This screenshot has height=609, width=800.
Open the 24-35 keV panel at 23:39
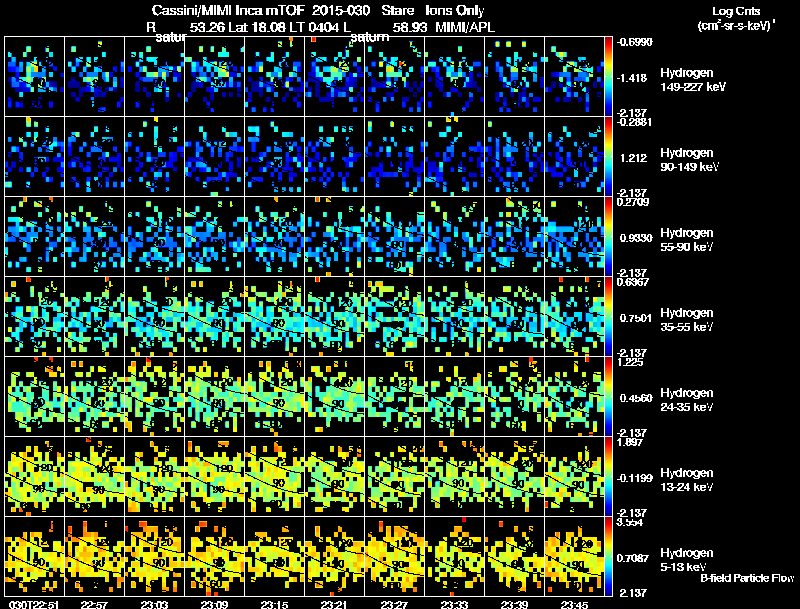[514, 396]
